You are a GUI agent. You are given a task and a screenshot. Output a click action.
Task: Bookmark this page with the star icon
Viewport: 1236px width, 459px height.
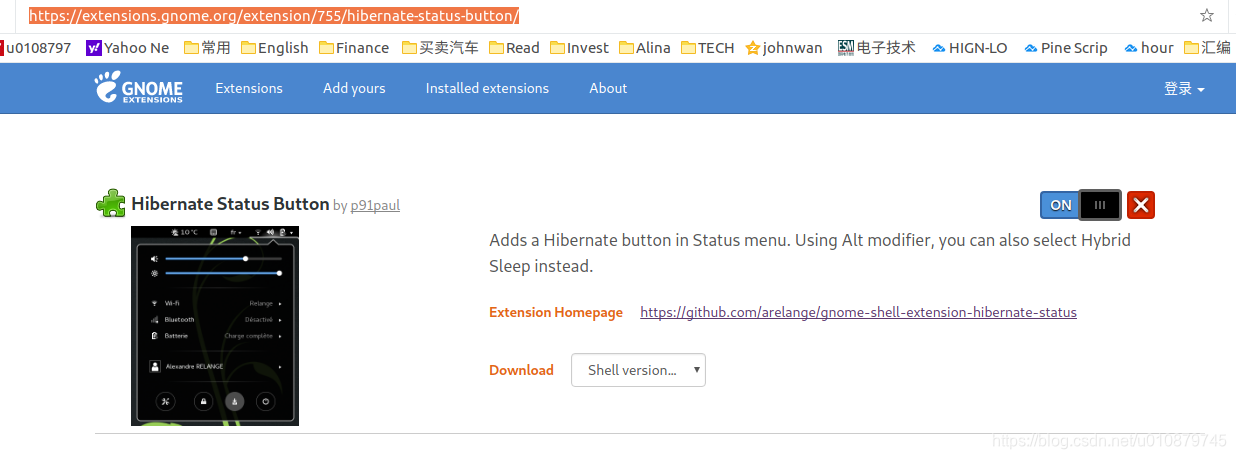click(1206, 16)
